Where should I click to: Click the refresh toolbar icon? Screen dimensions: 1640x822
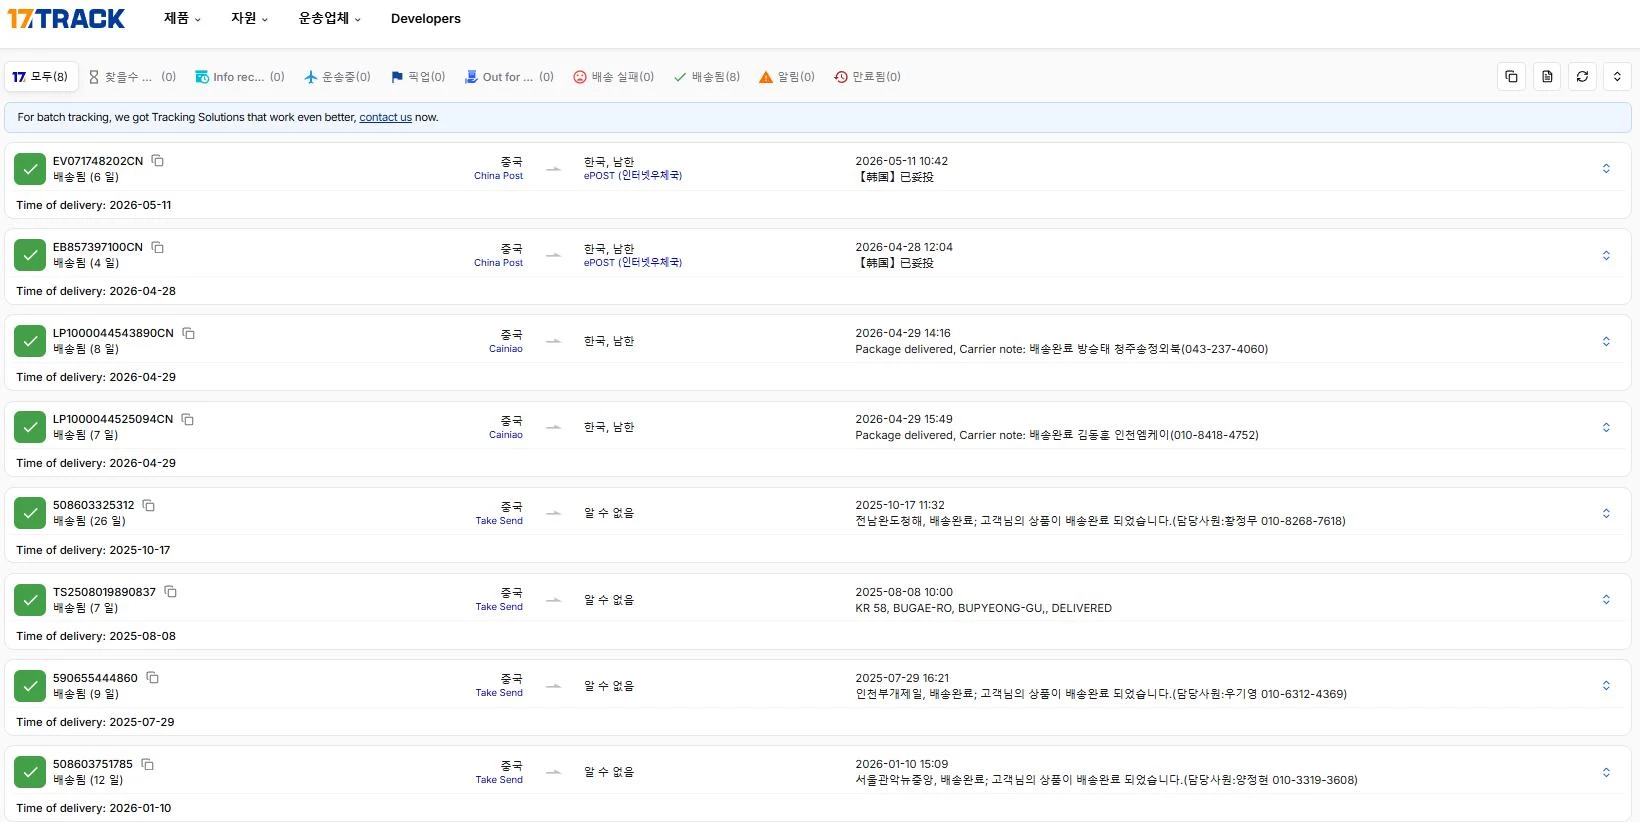tap(1582, 77)
